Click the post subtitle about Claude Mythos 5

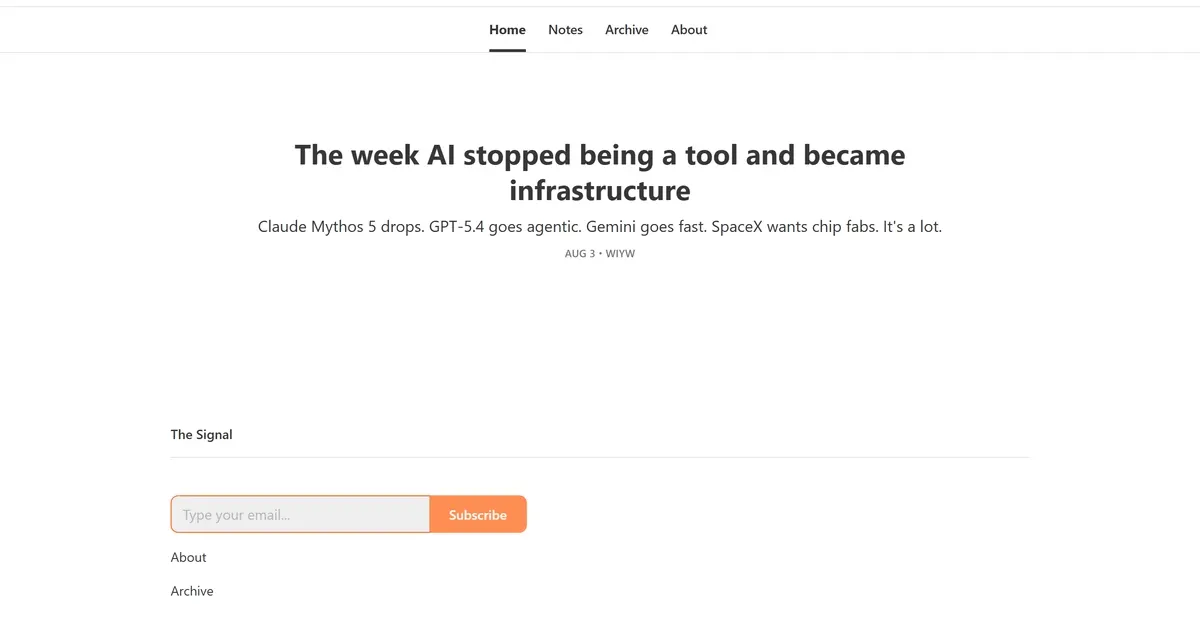click(600, 226)
